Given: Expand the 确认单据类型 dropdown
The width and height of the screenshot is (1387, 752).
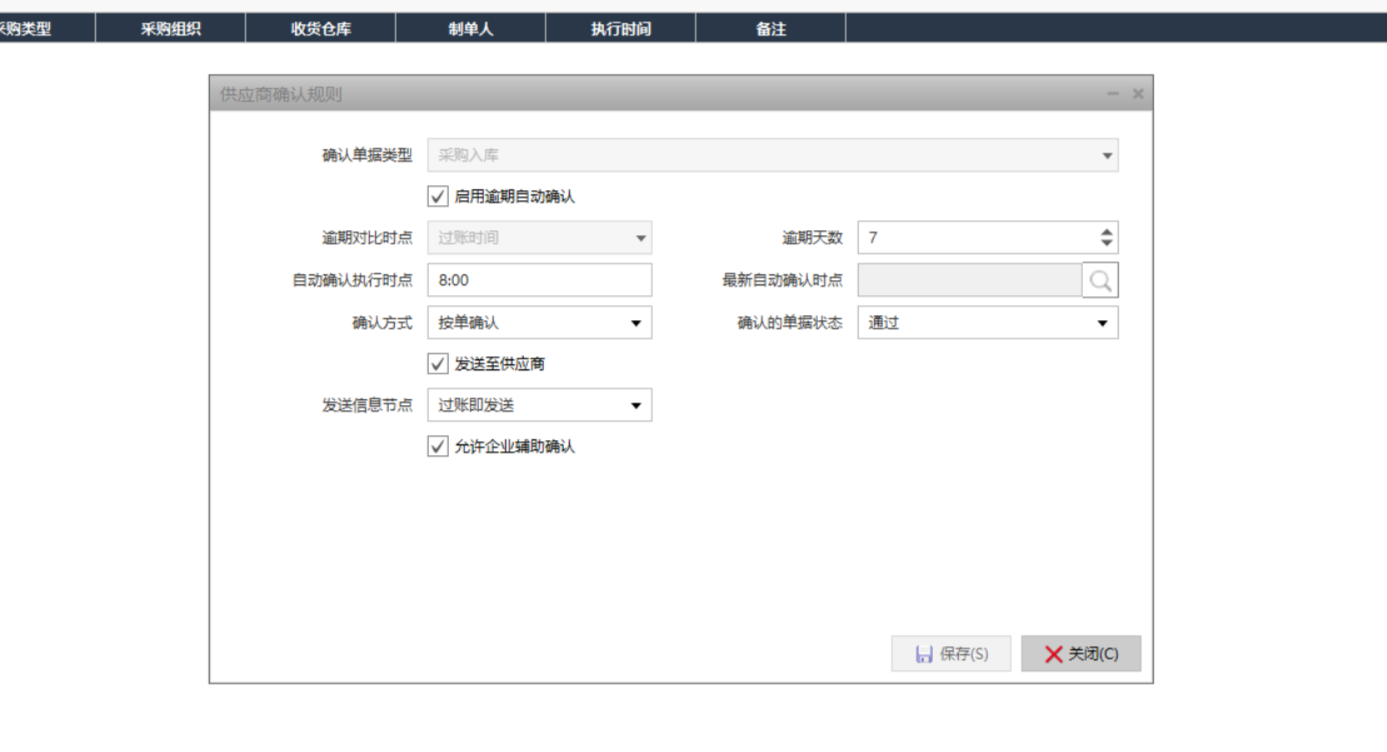Looking at the screenshot, I should click(1106, 156).
